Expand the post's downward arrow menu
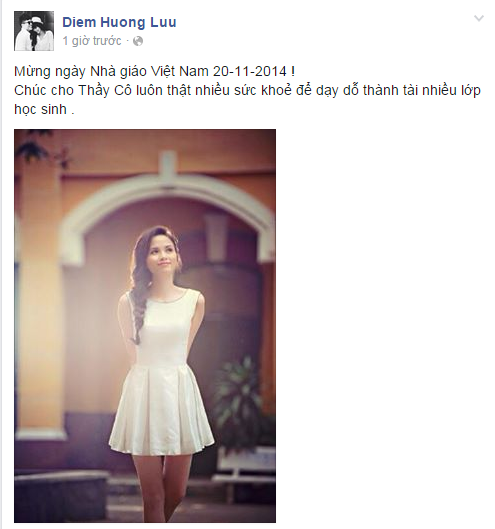This screenshot has height=529, width=495. tap(479, 18)
